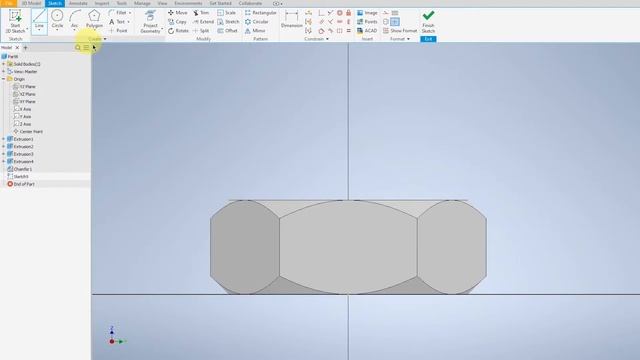Click the Center Point origin item

28,131
